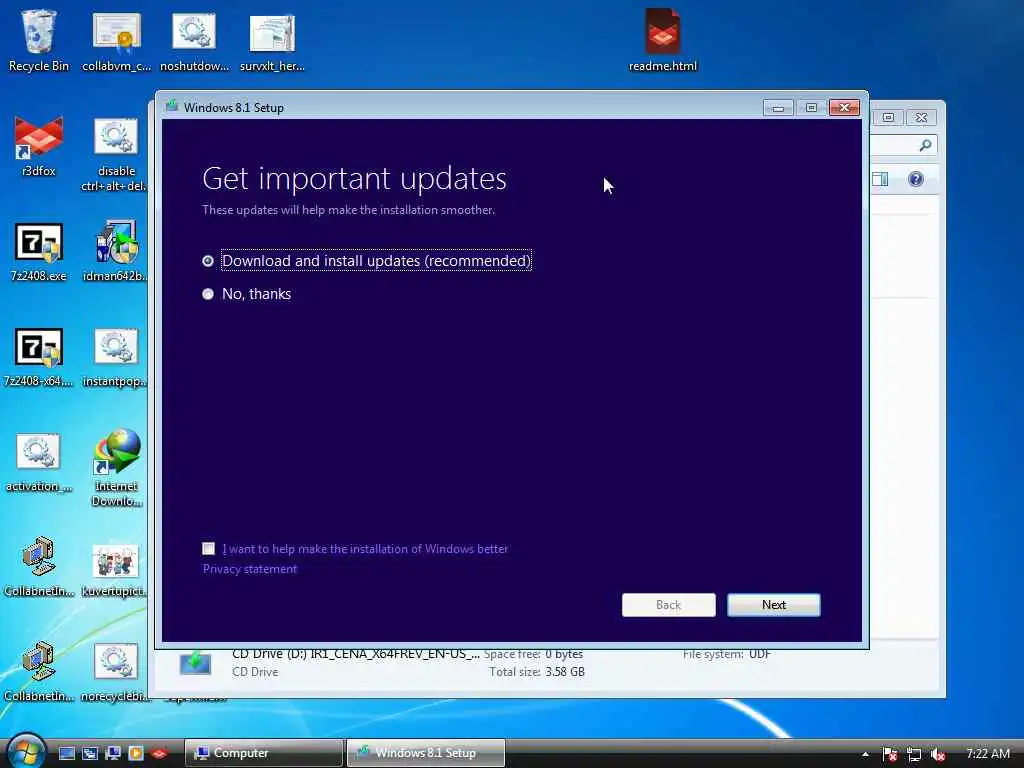Click Windows 8.1 Setup taskbar button
This screenshot has width=1024, height=768.
426,753
